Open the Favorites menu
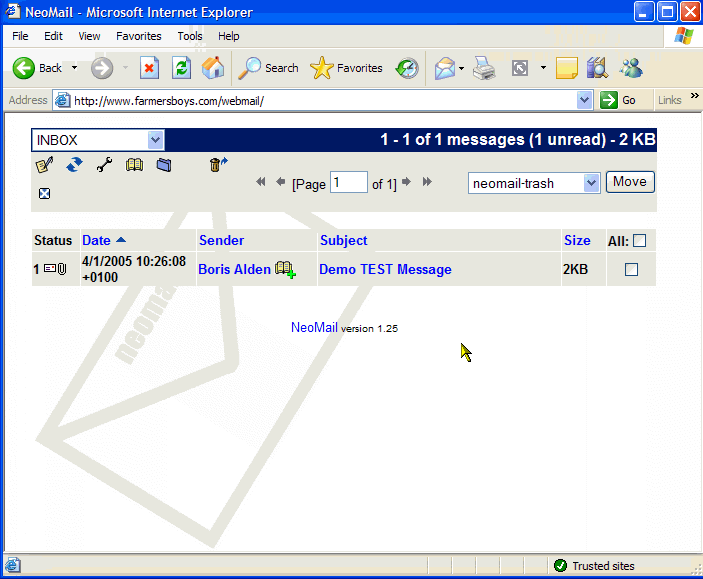The height and width of the screenshot is (579, 703). point(139,36)
